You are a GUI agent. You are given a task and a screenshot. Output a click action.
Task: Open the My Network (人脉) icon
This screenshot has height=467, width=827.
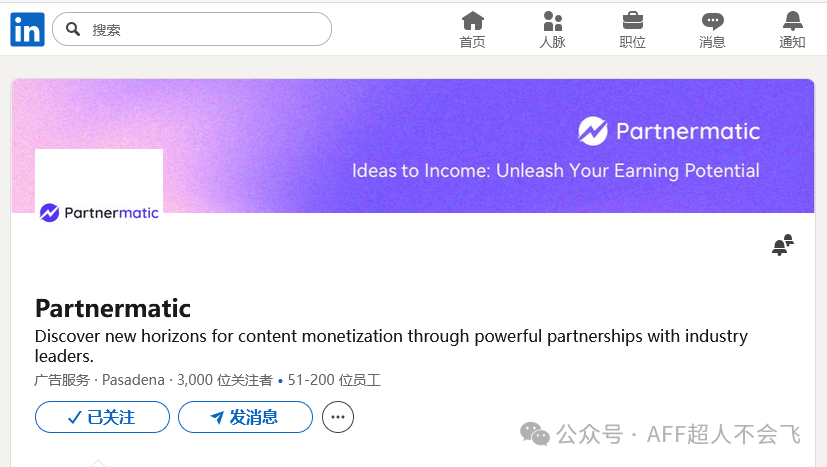tap(552, 21)
